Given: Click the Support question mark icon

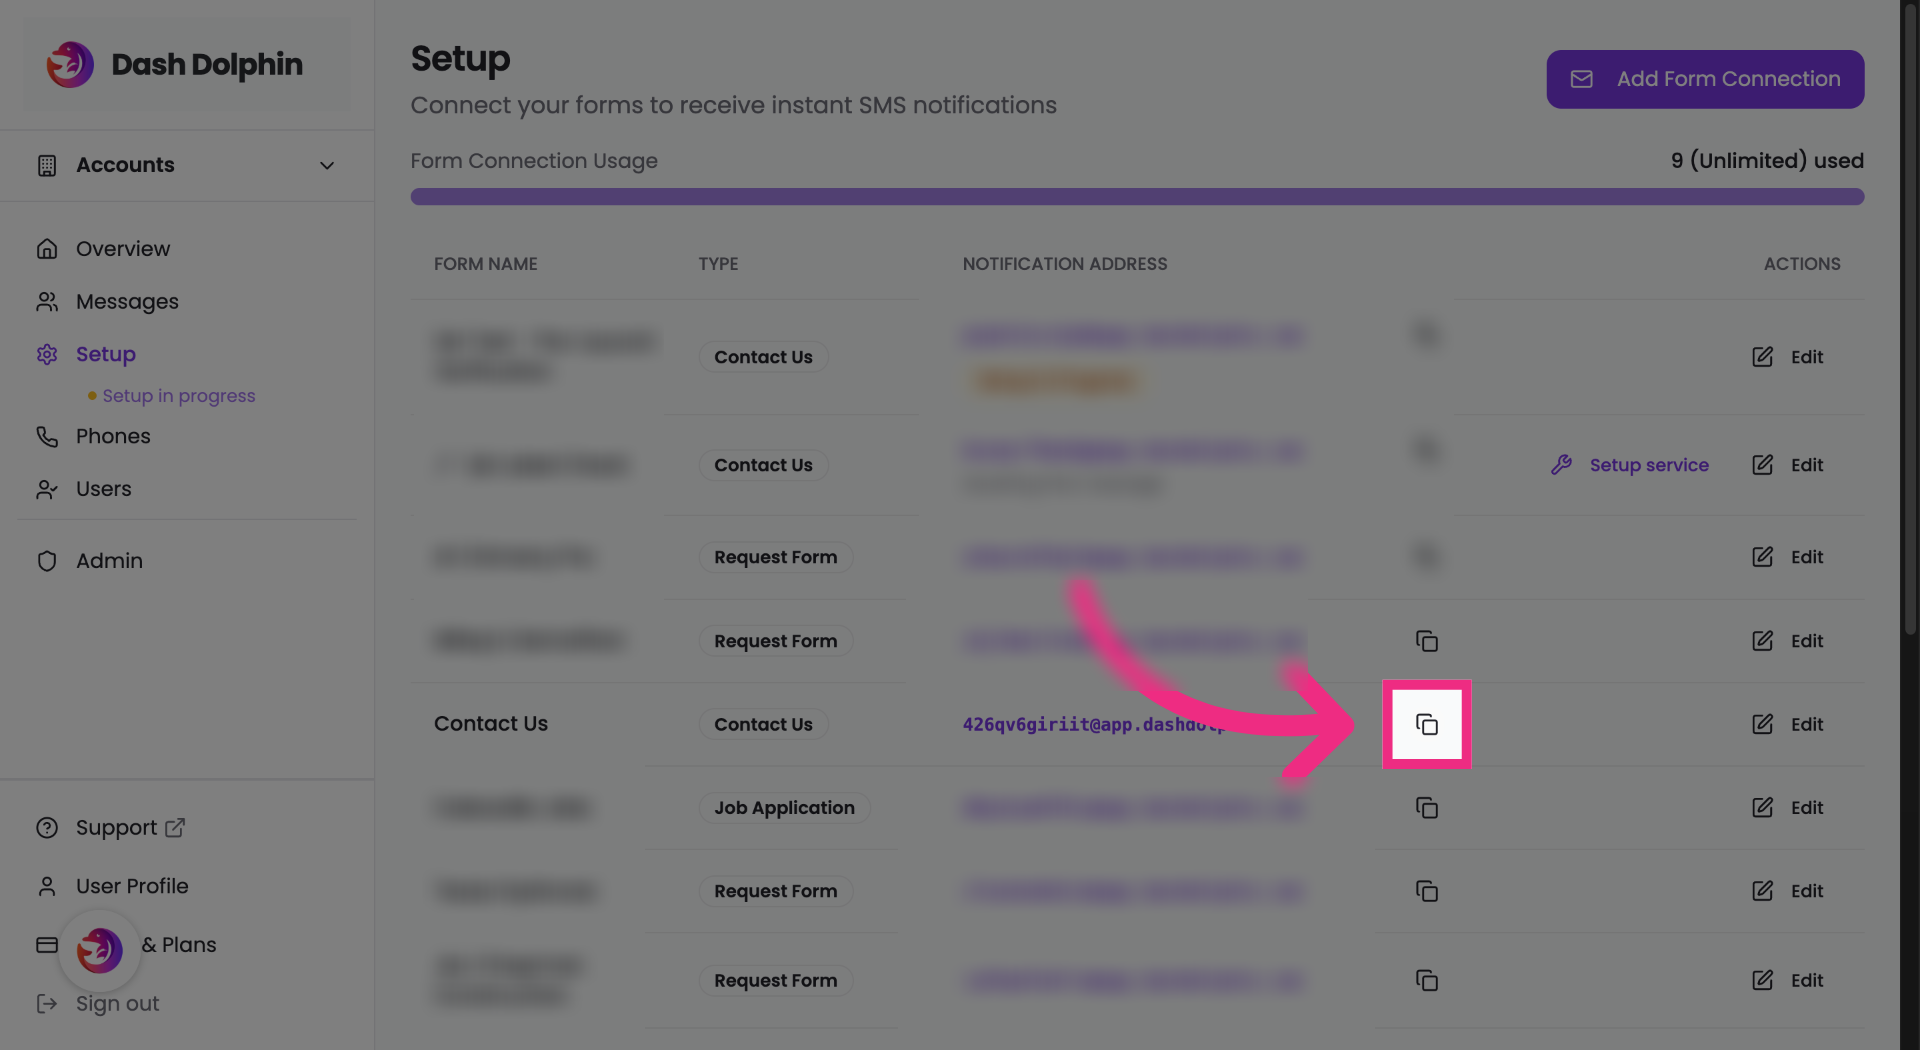Looking at the screenshot, I should [x=47, y=828].
